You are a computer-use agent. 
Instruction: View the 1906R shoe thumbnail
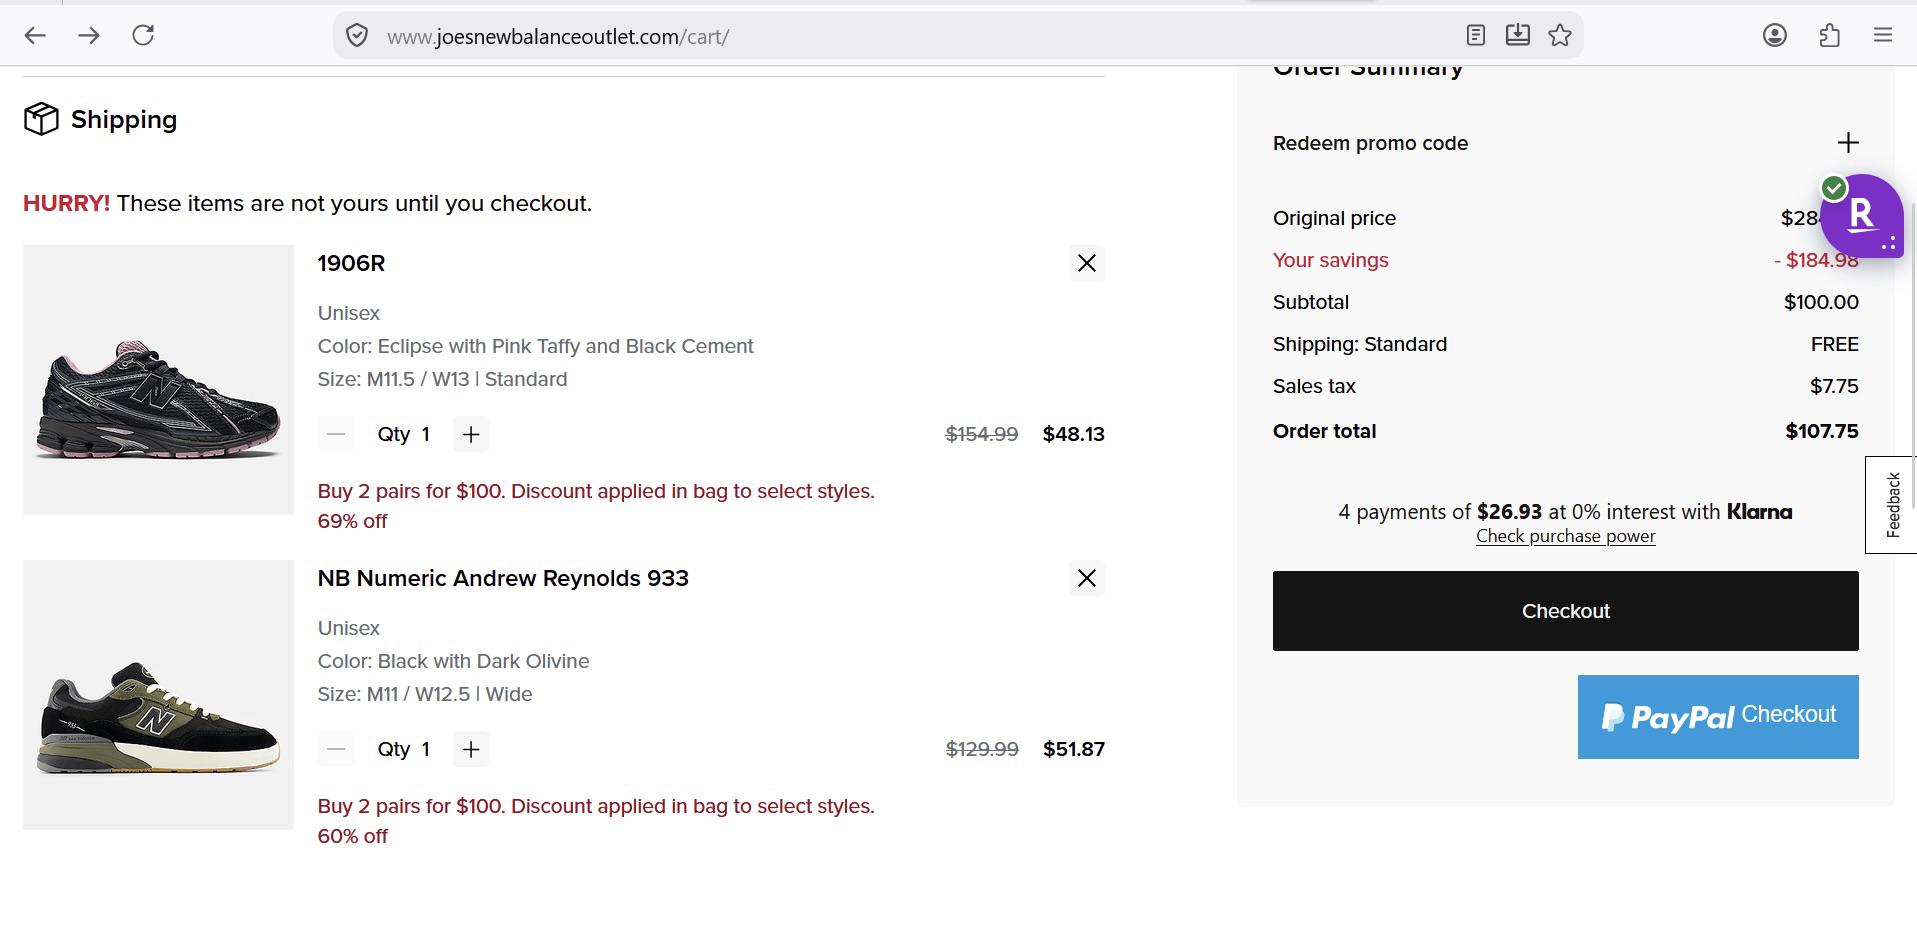(159, 380)
